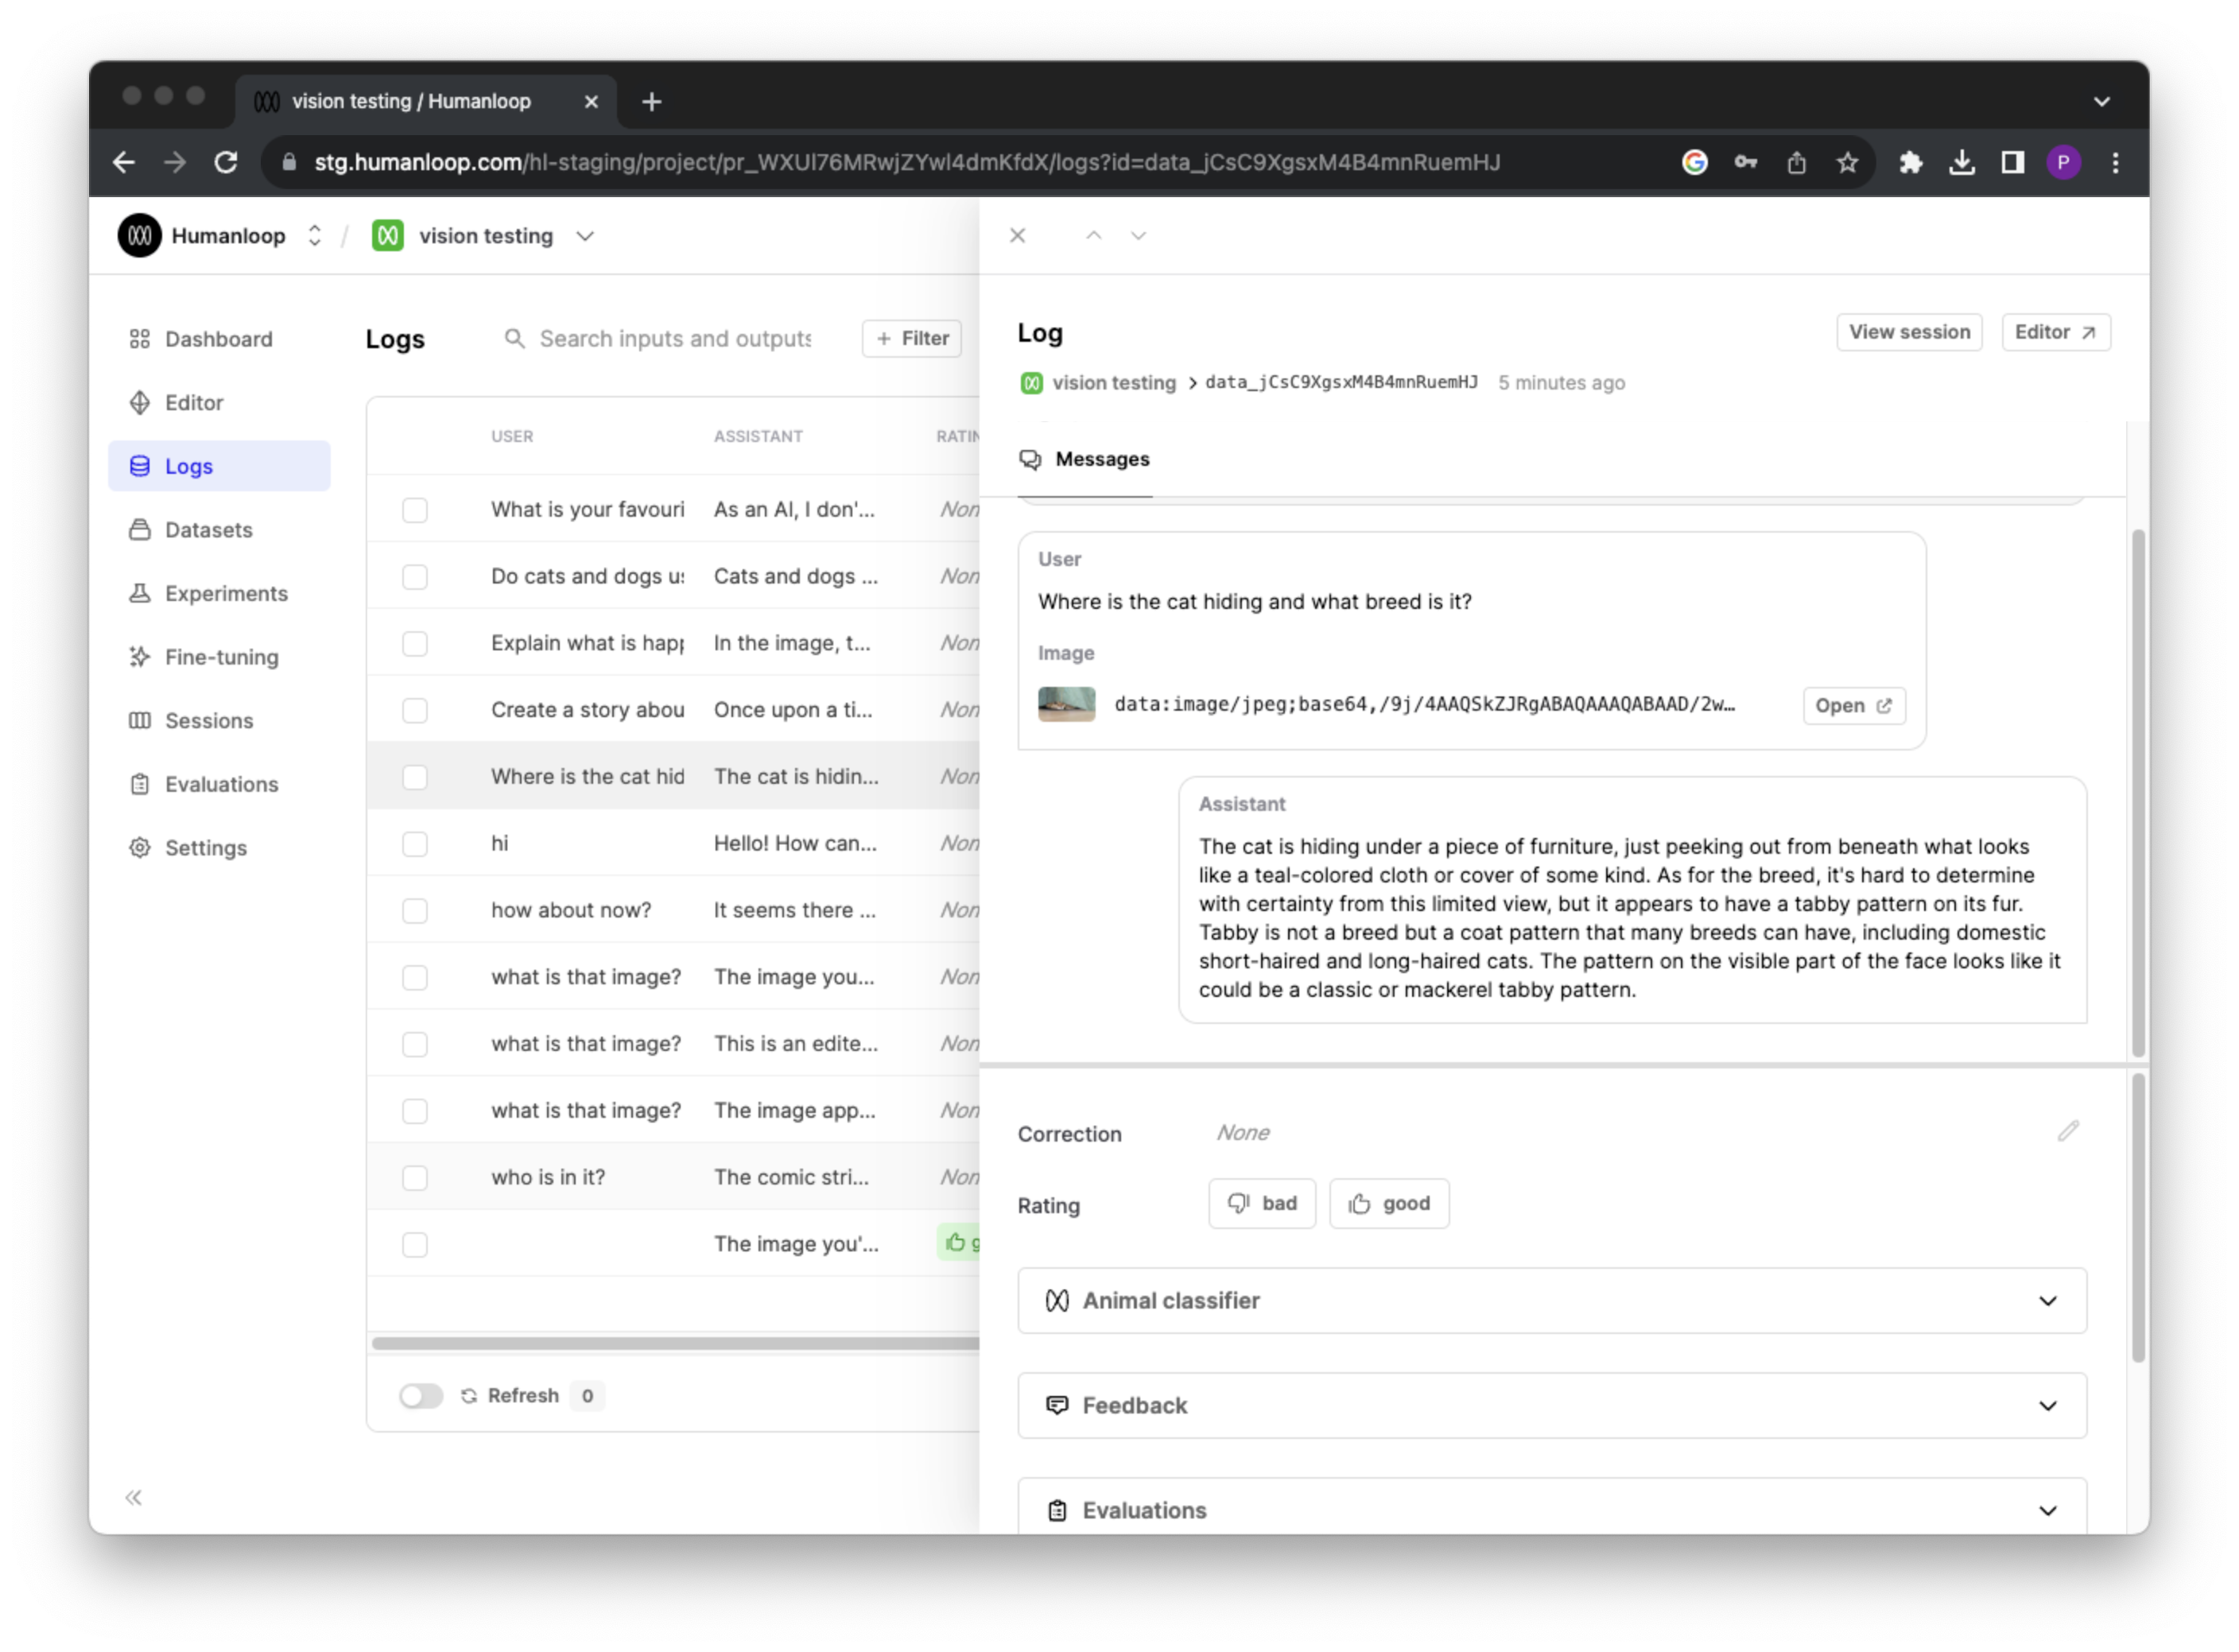Click the horizontal scrollbar of logs table

675,1344
